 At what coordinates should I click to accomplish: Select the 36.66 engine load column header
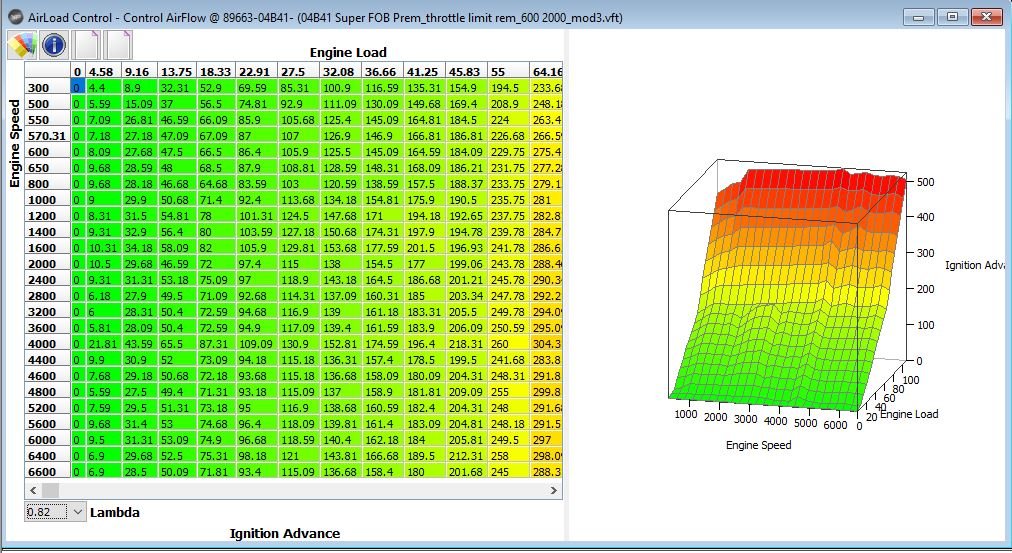click(x=383, y=71)
